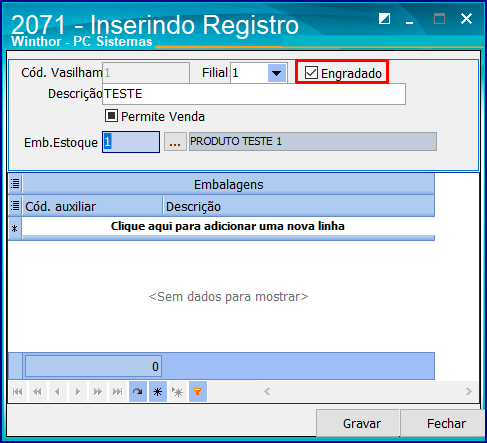
Task: Toggle the Permite Venda checkbox
Action: pos(111,116)
